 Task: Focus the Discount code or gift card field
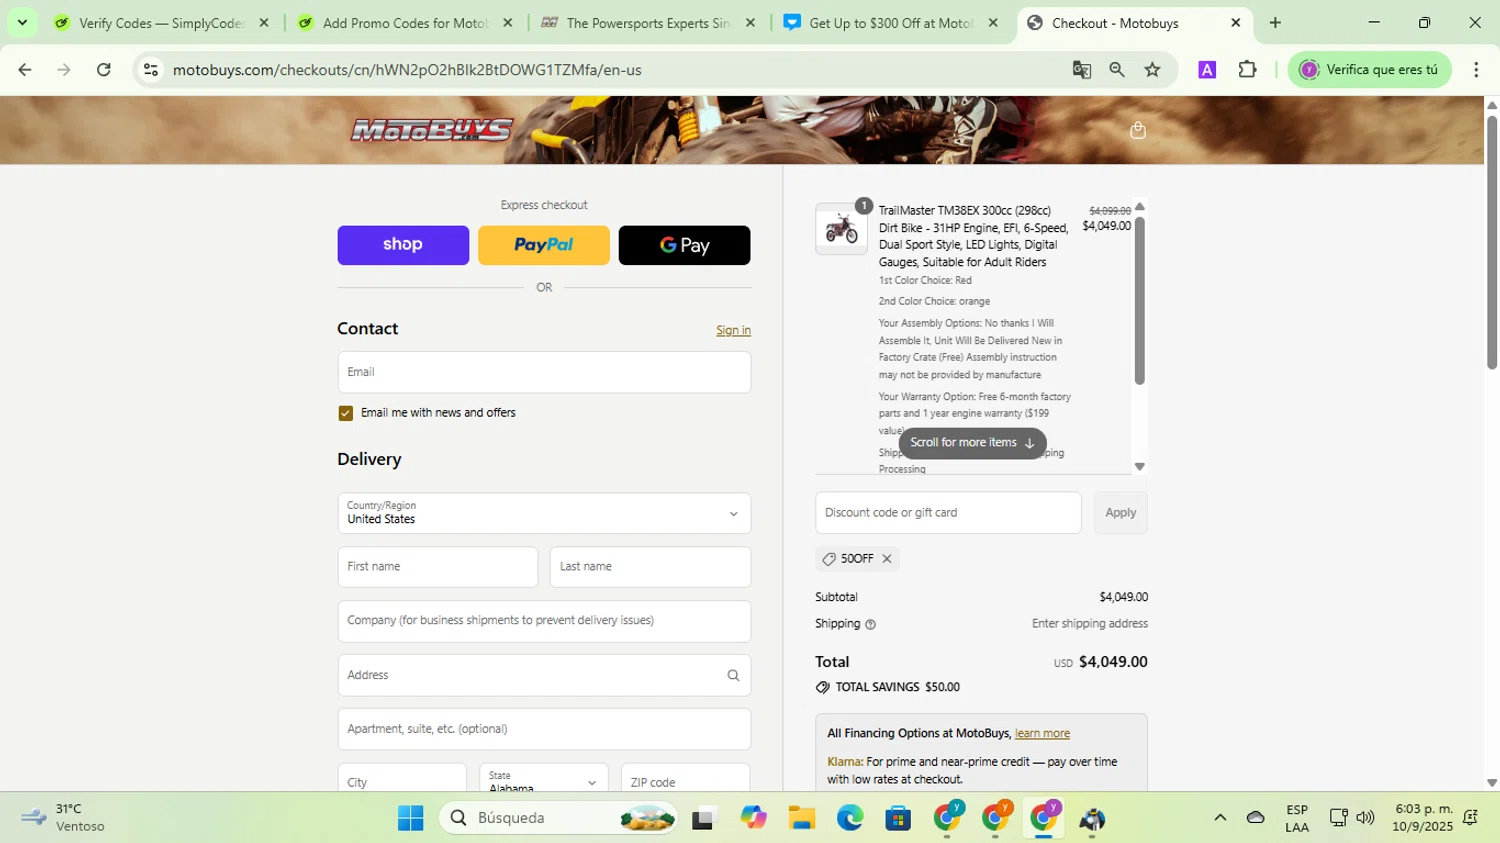tap(948, 513)
